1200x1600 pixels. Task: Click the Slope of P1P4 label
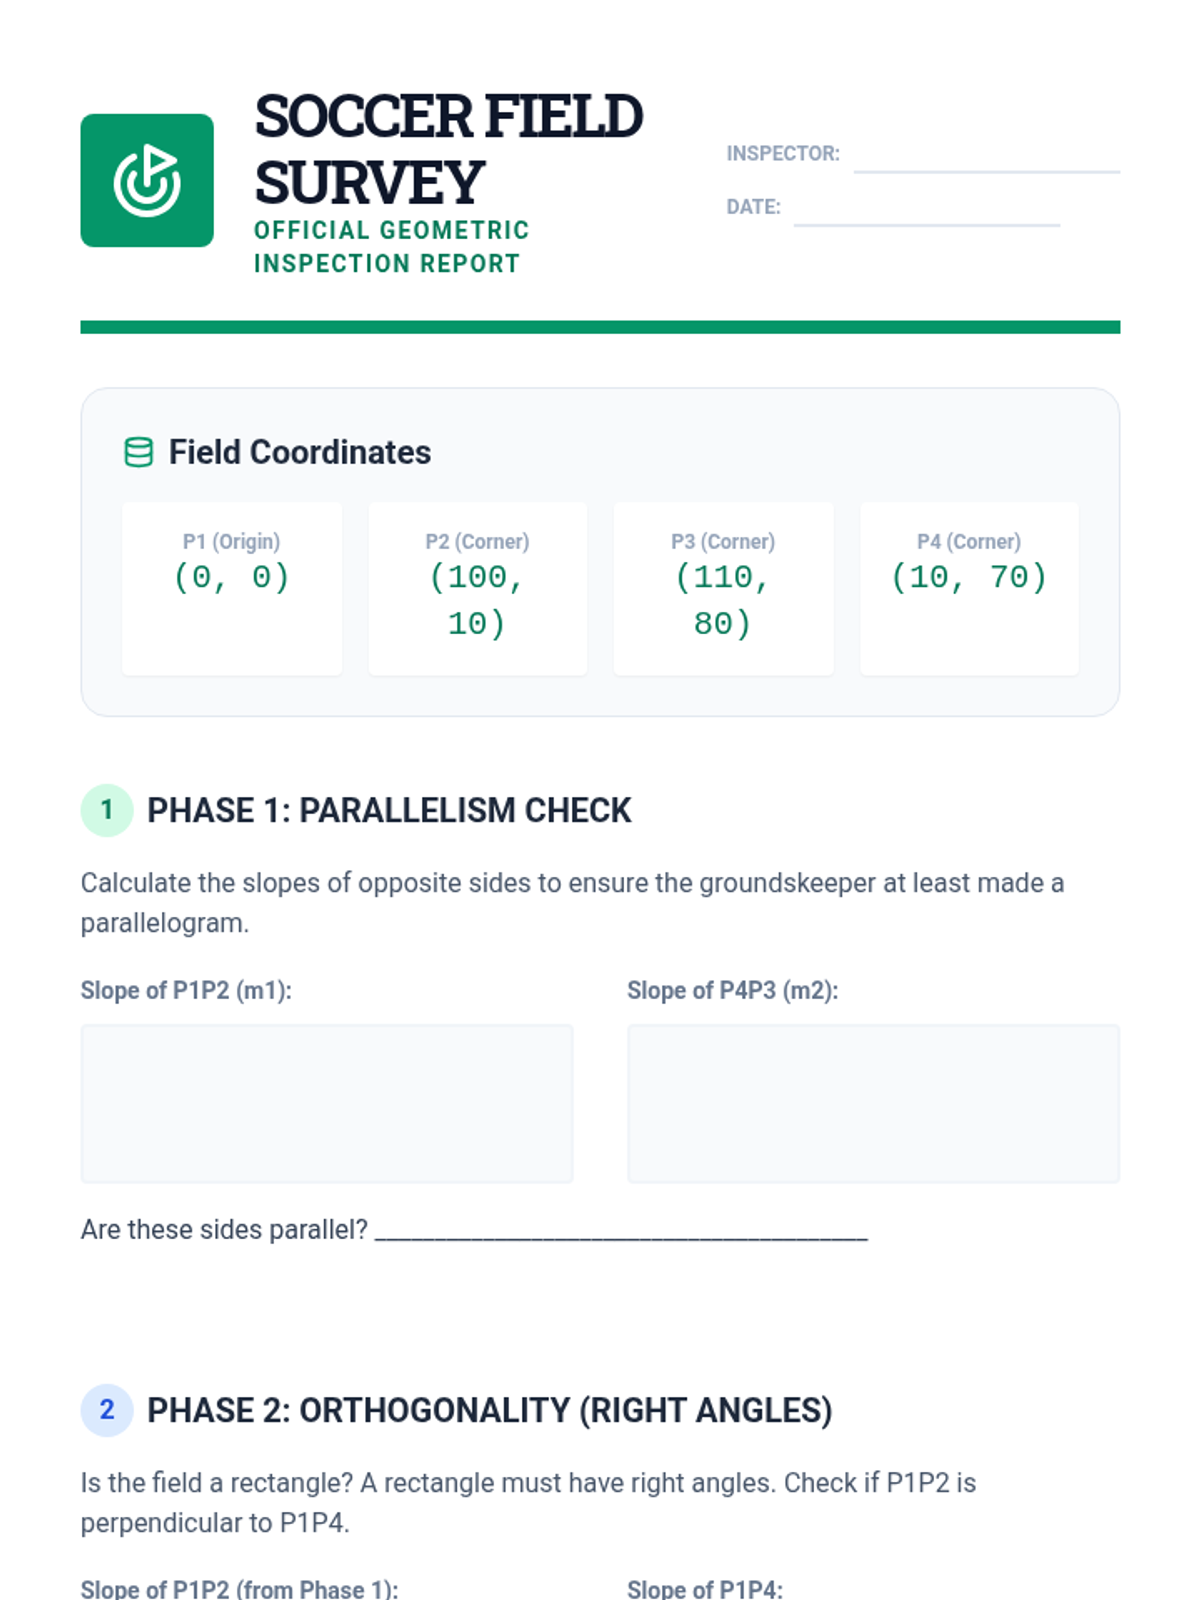[x=704, y=1588]
